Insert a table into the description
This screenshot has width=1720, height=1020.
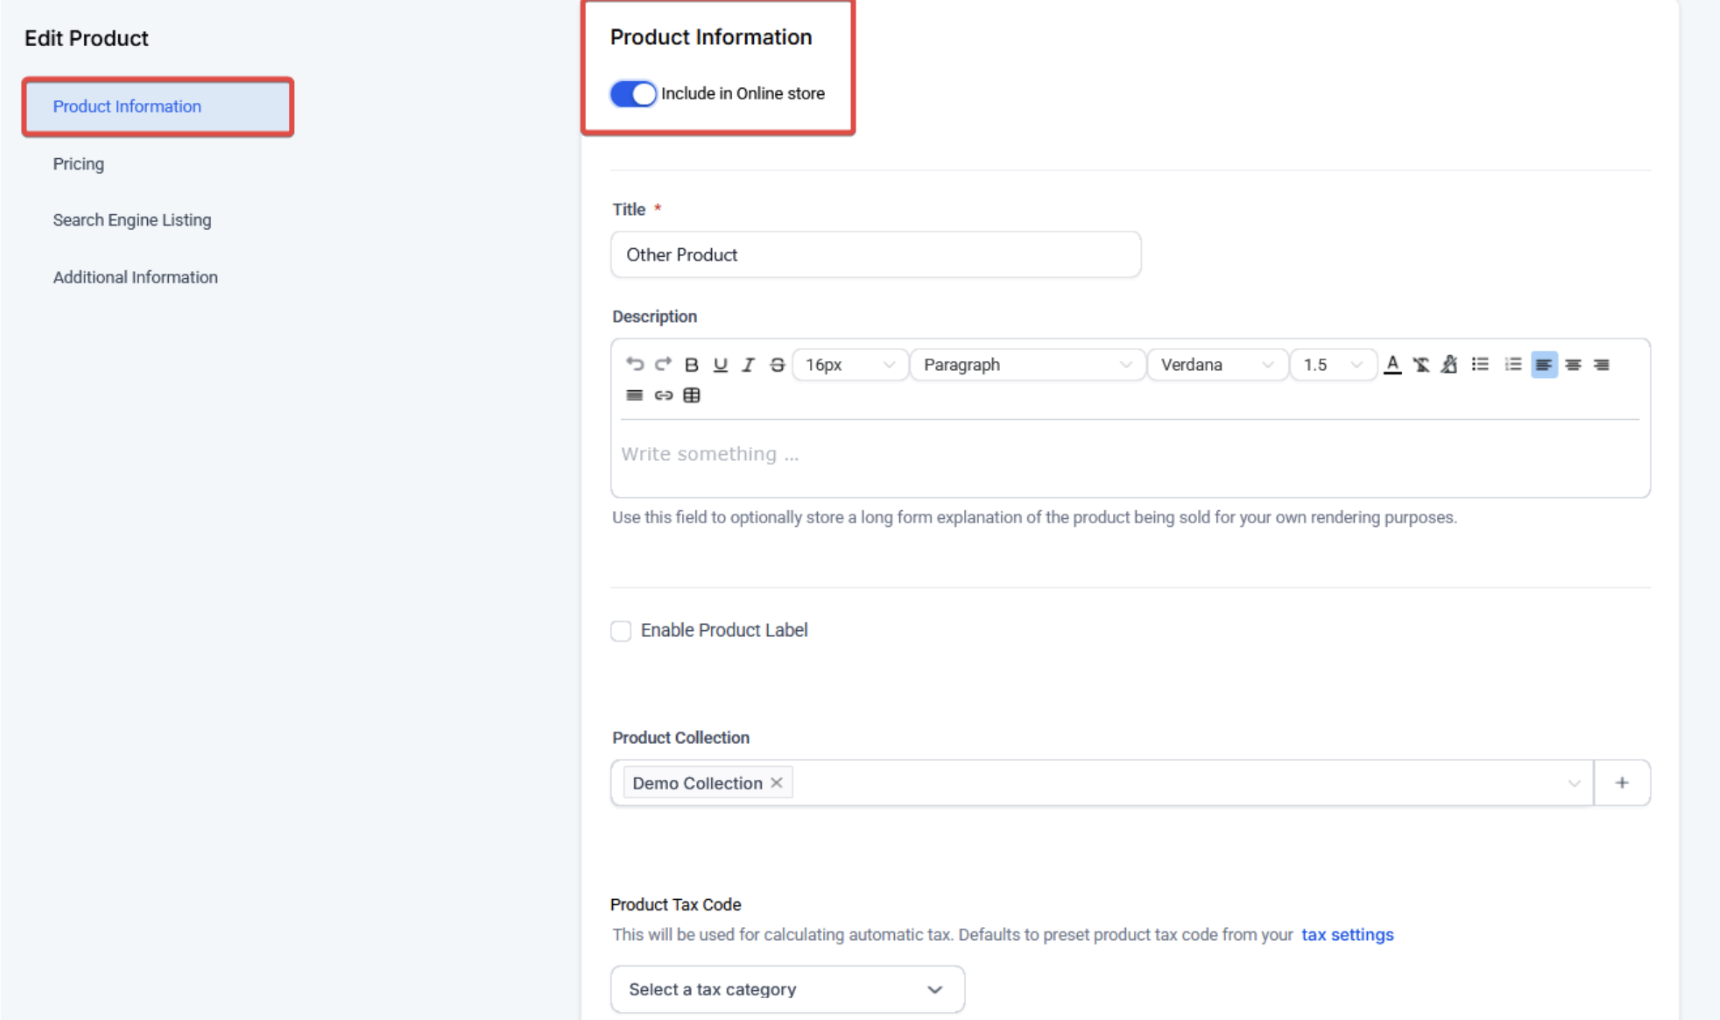tap(691, 395)
